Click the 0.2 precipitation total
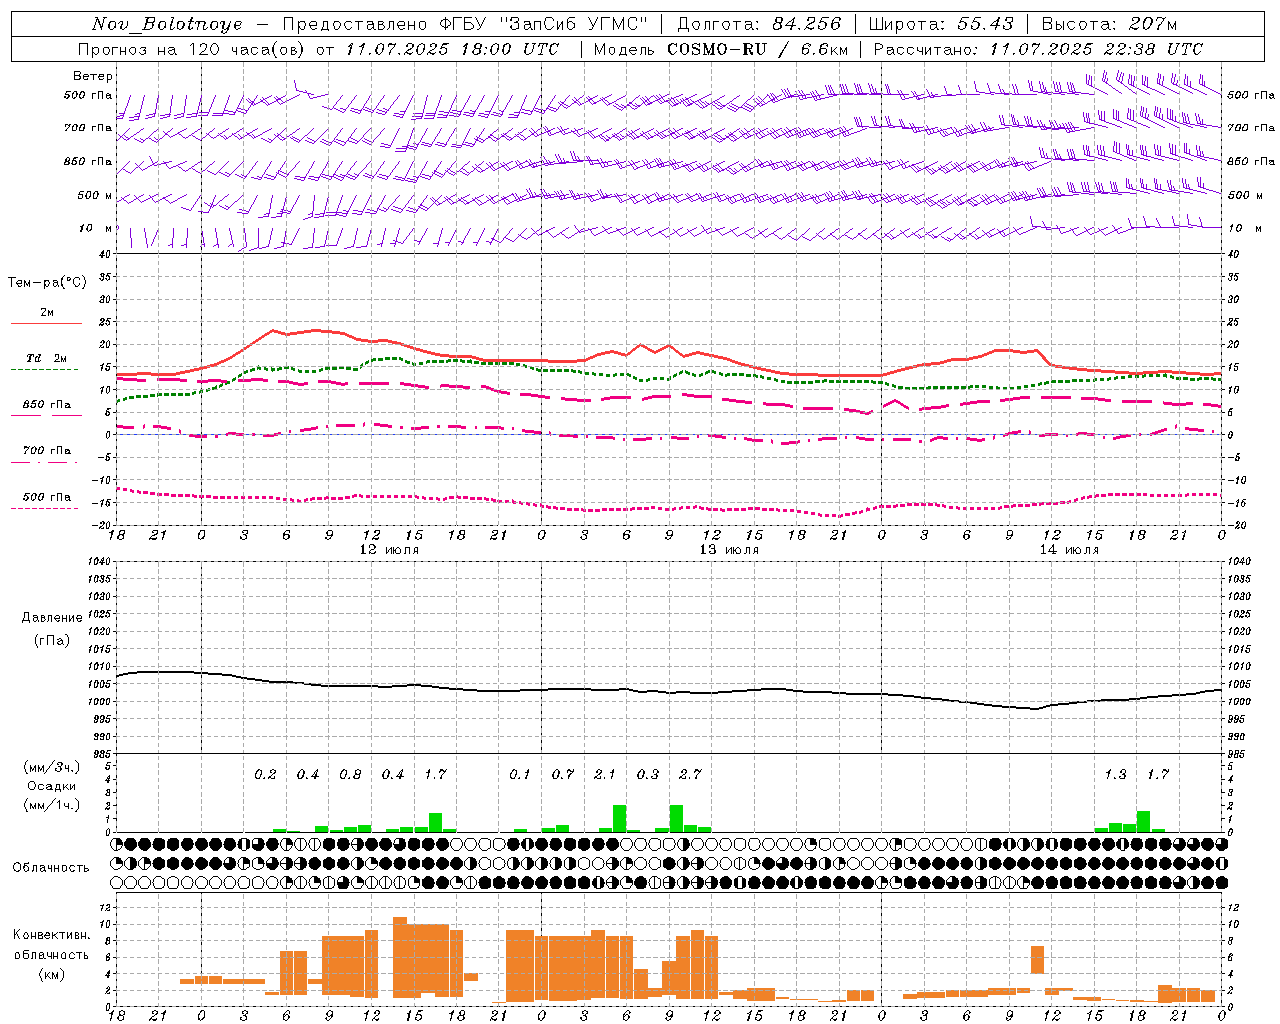Image resolution: width=1280 pixels, height=1024 pixels. [x=265, y=774]
